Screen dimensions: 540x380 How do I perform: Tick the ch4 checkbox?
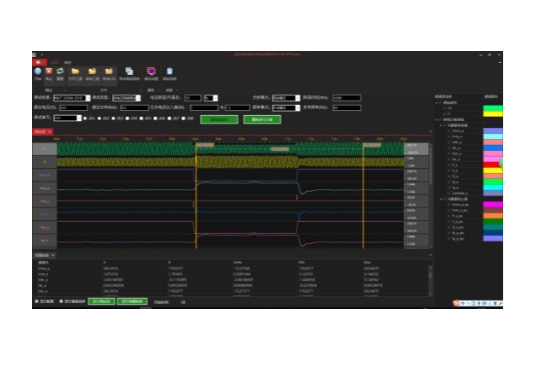click(127, 118)
